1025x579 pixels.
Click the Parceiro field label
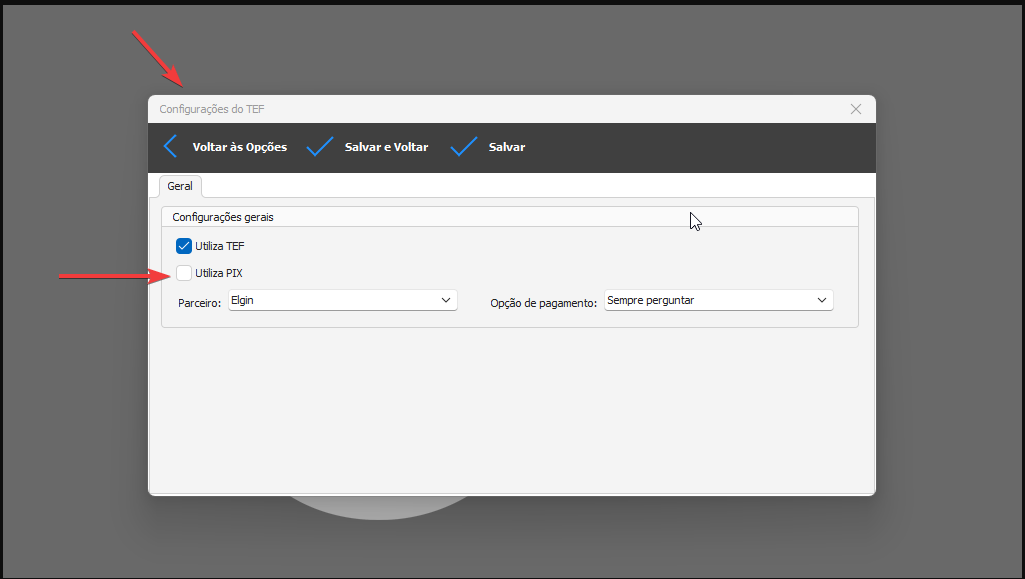pyautogui.click(x=199, y=302)
